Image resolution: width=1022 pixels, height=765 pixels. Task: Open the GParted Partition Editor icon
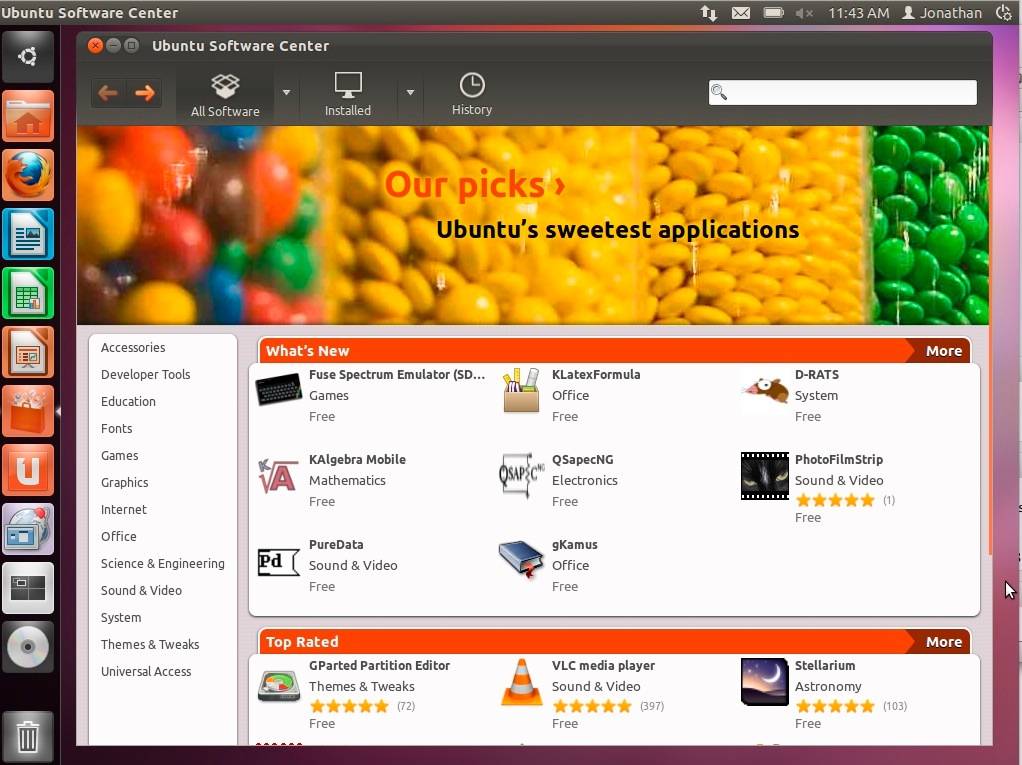(278, 685)
